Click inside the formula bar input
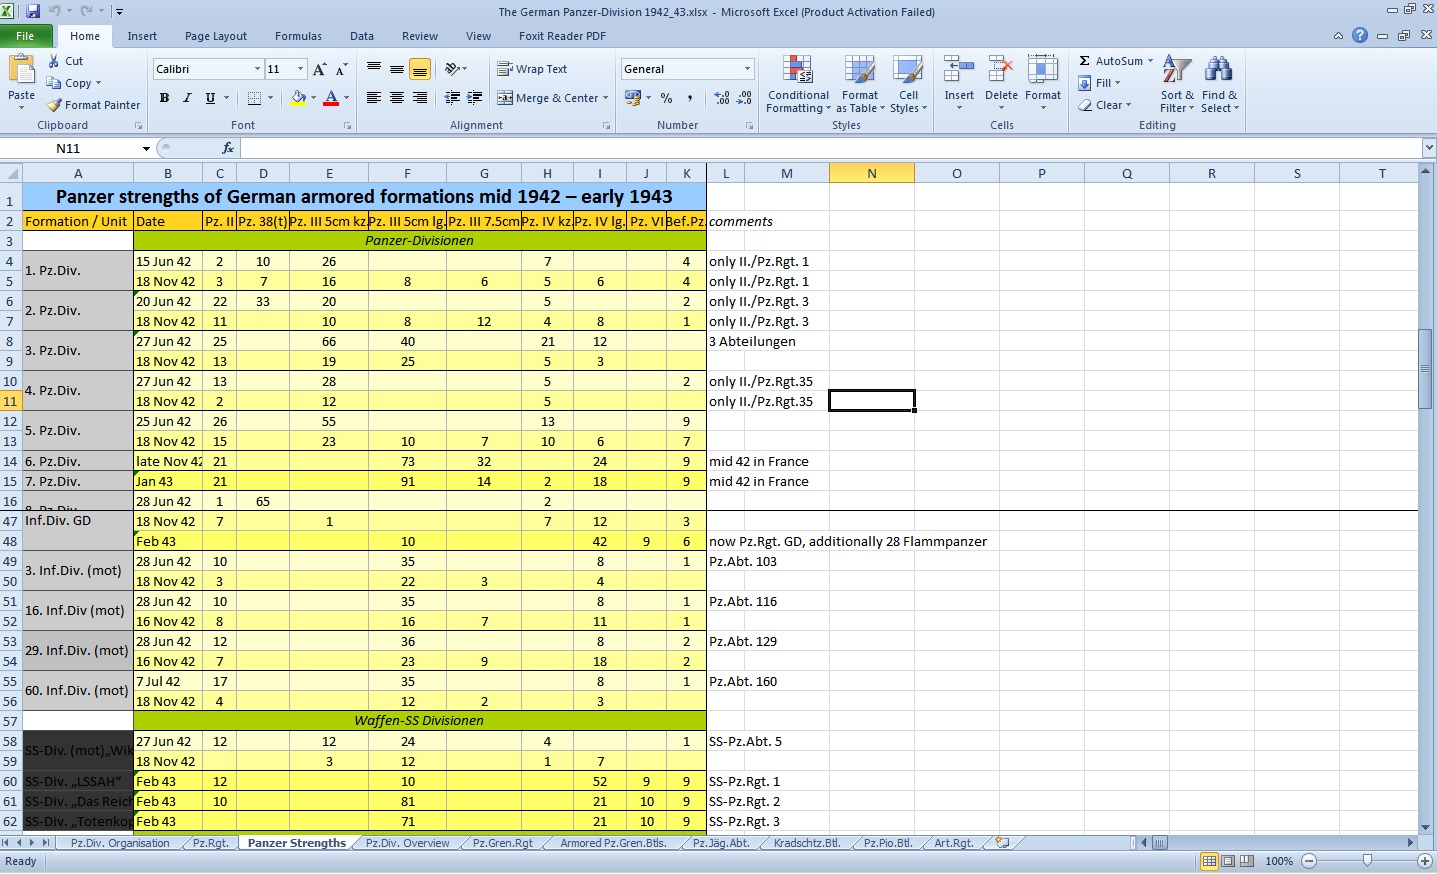 830,148
